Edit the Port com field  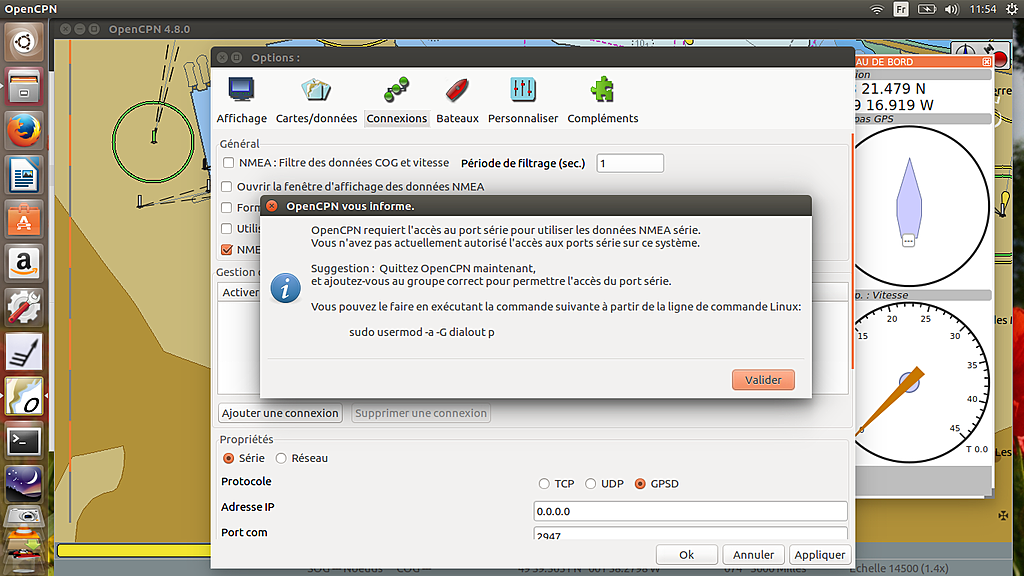pyautogui.click(x=690, y=534)
